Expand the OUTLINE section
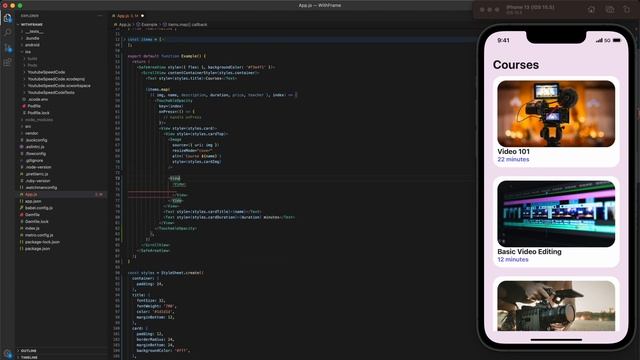The image size is (640, 360). click(x=28, y=351)
